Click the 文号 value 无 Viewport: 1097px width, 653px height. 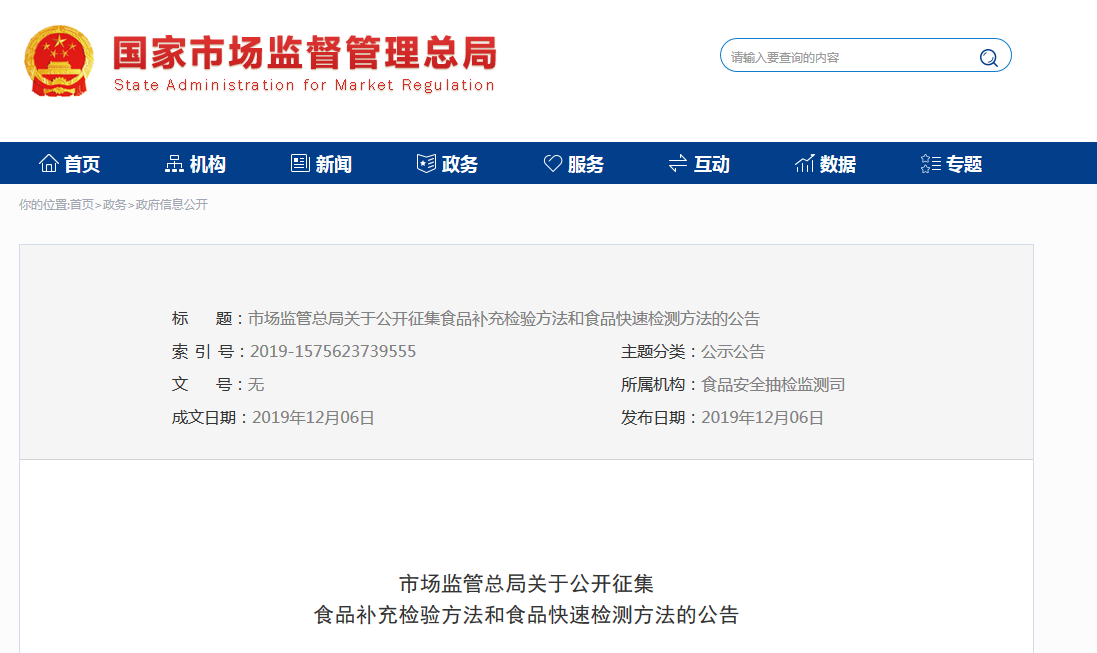[x=256, y=384]
